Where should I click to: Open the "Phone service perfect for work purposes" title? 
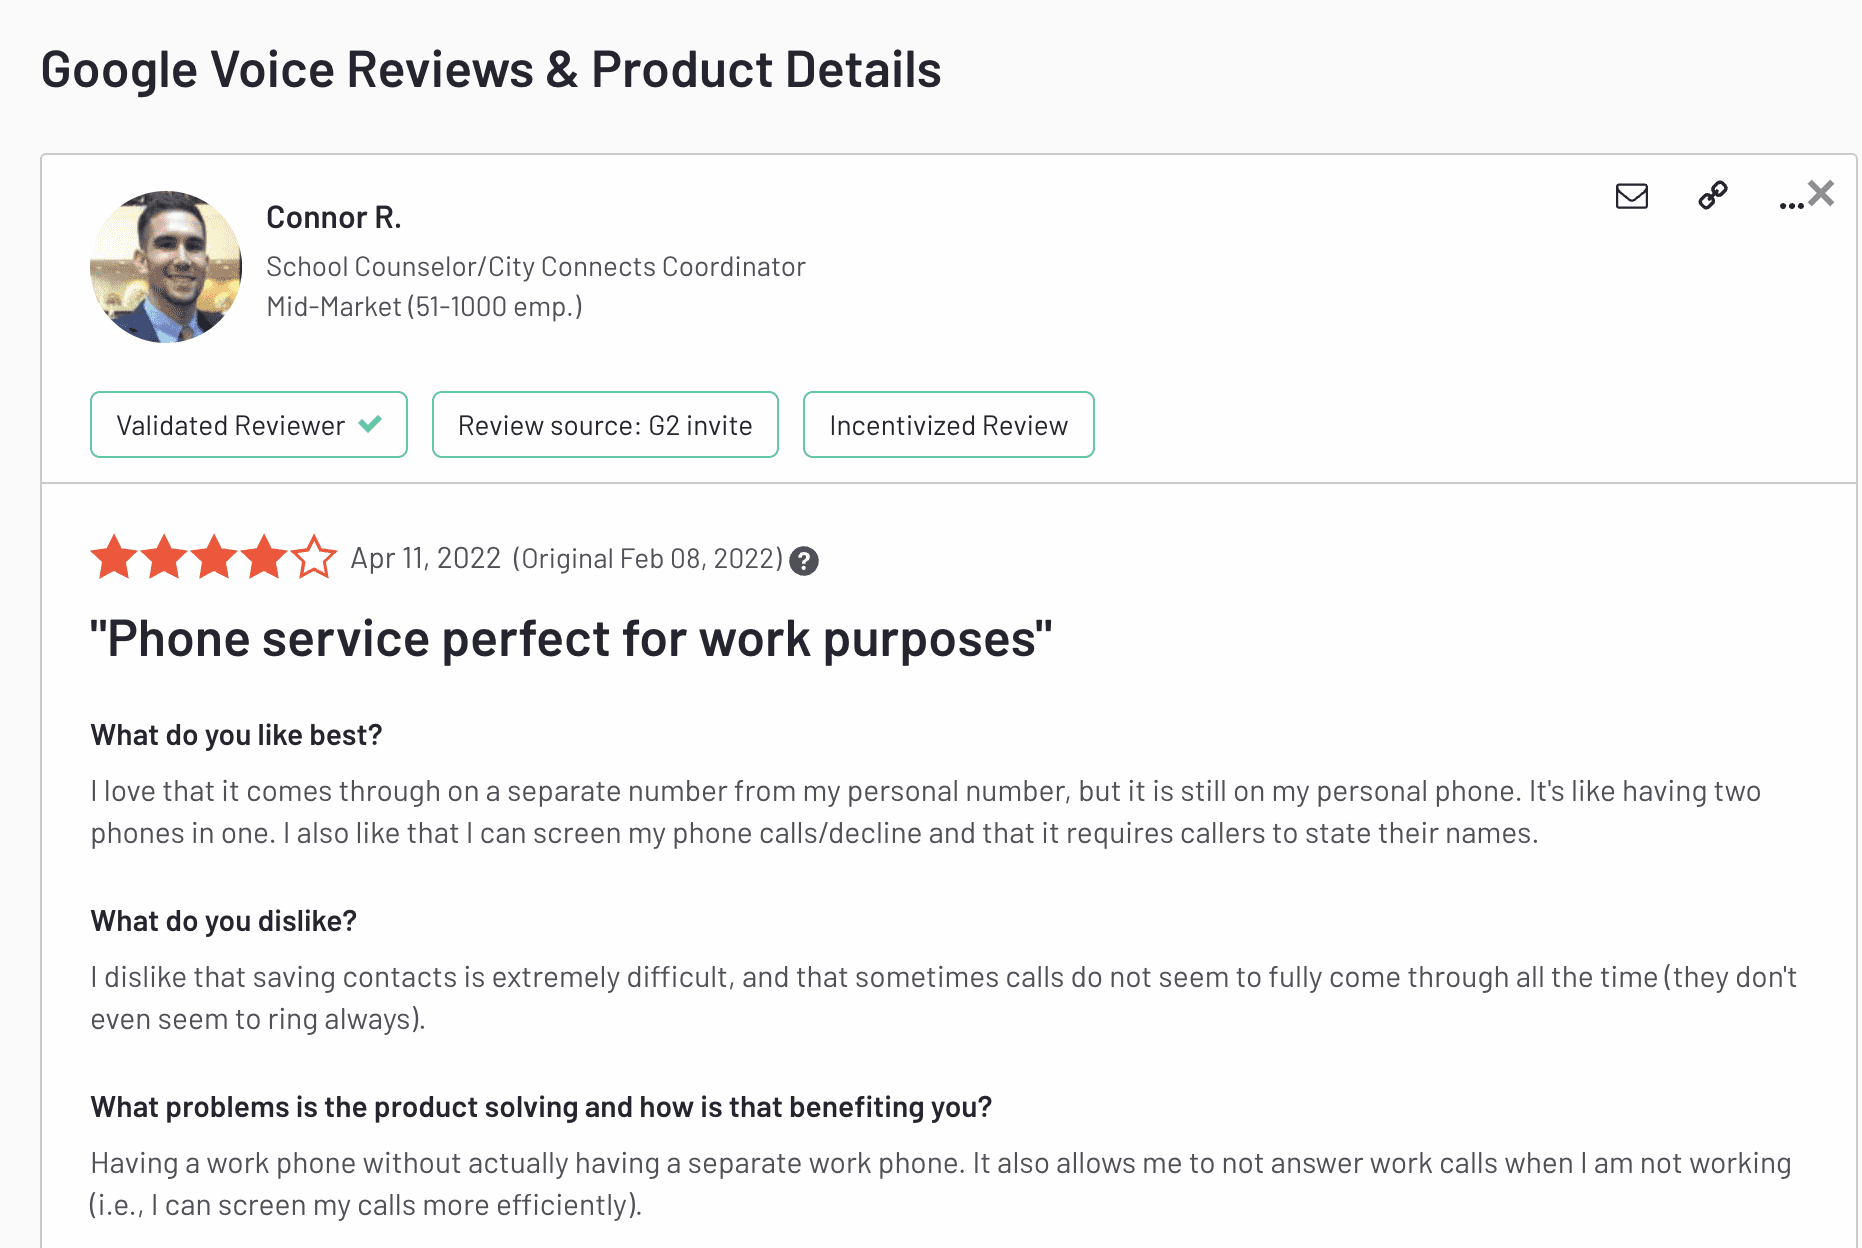(571, 639)
